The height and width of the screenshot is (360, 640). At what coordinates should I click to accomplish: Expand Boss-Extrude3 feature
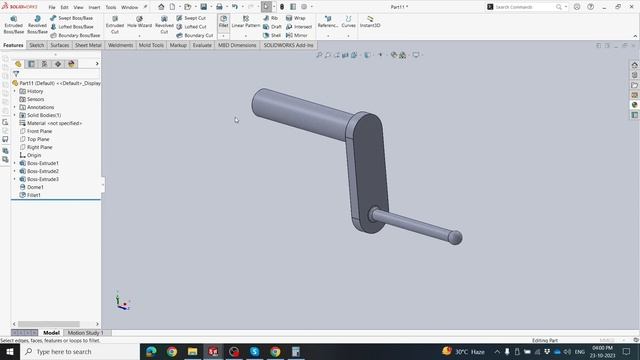(x=15, y=179)
